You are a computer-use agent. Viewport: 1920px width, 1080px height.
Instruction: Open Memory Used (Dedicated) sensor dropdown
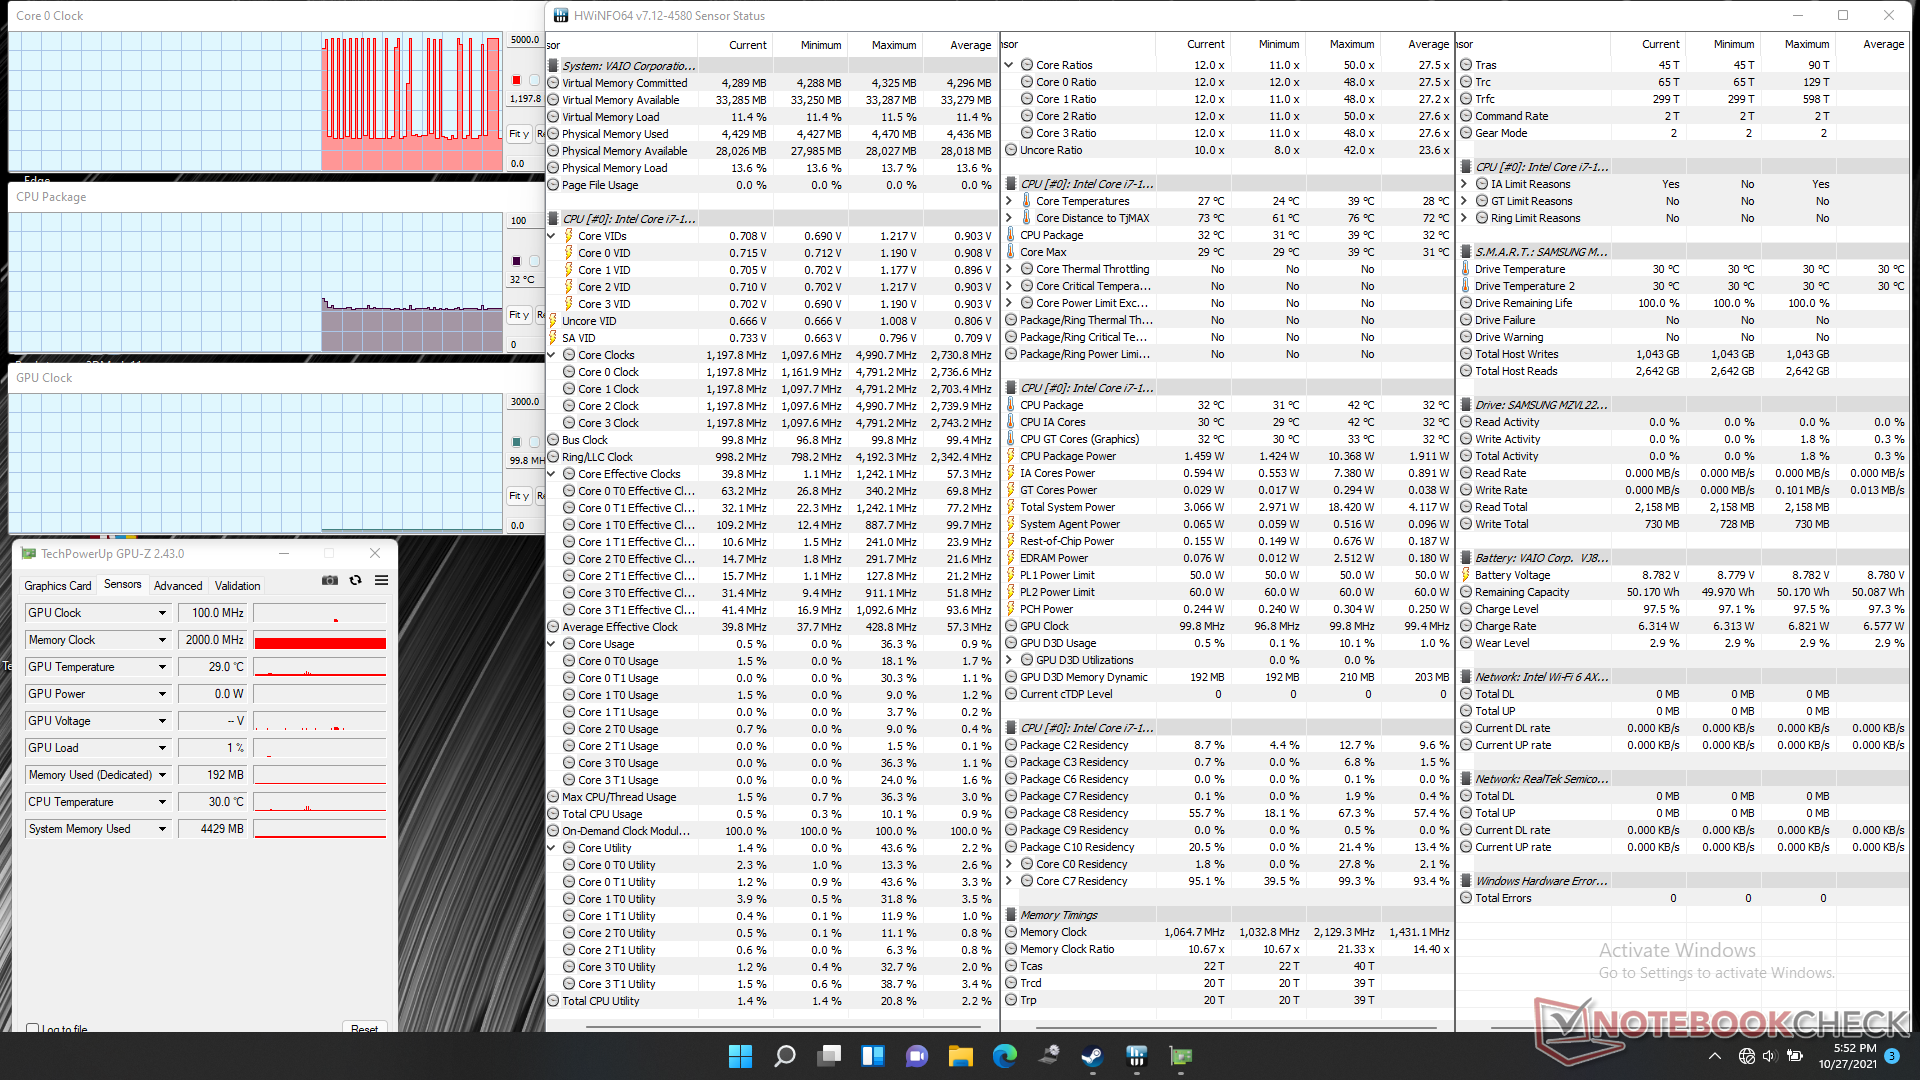[x=162, y=775]
